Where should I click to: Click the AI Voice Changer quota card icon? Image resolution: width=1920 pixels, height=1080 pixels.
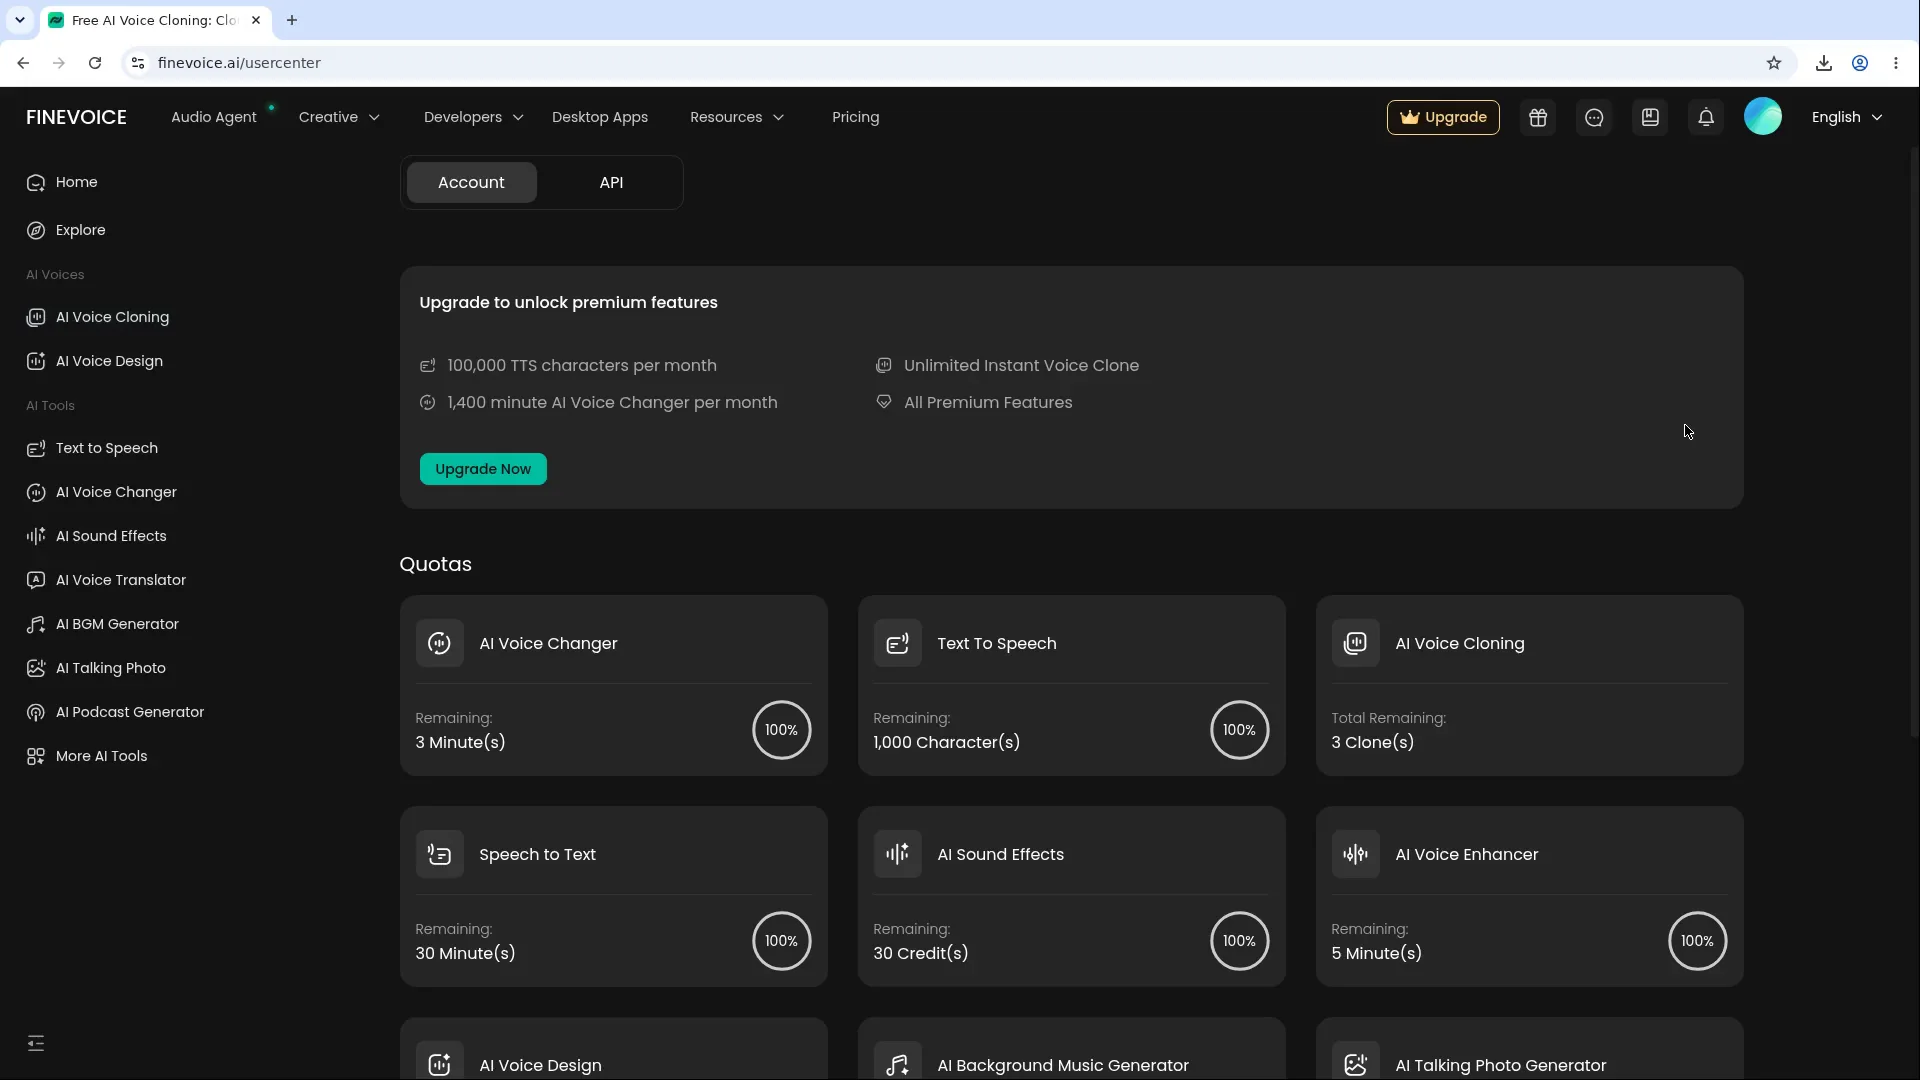coord(439,643)
